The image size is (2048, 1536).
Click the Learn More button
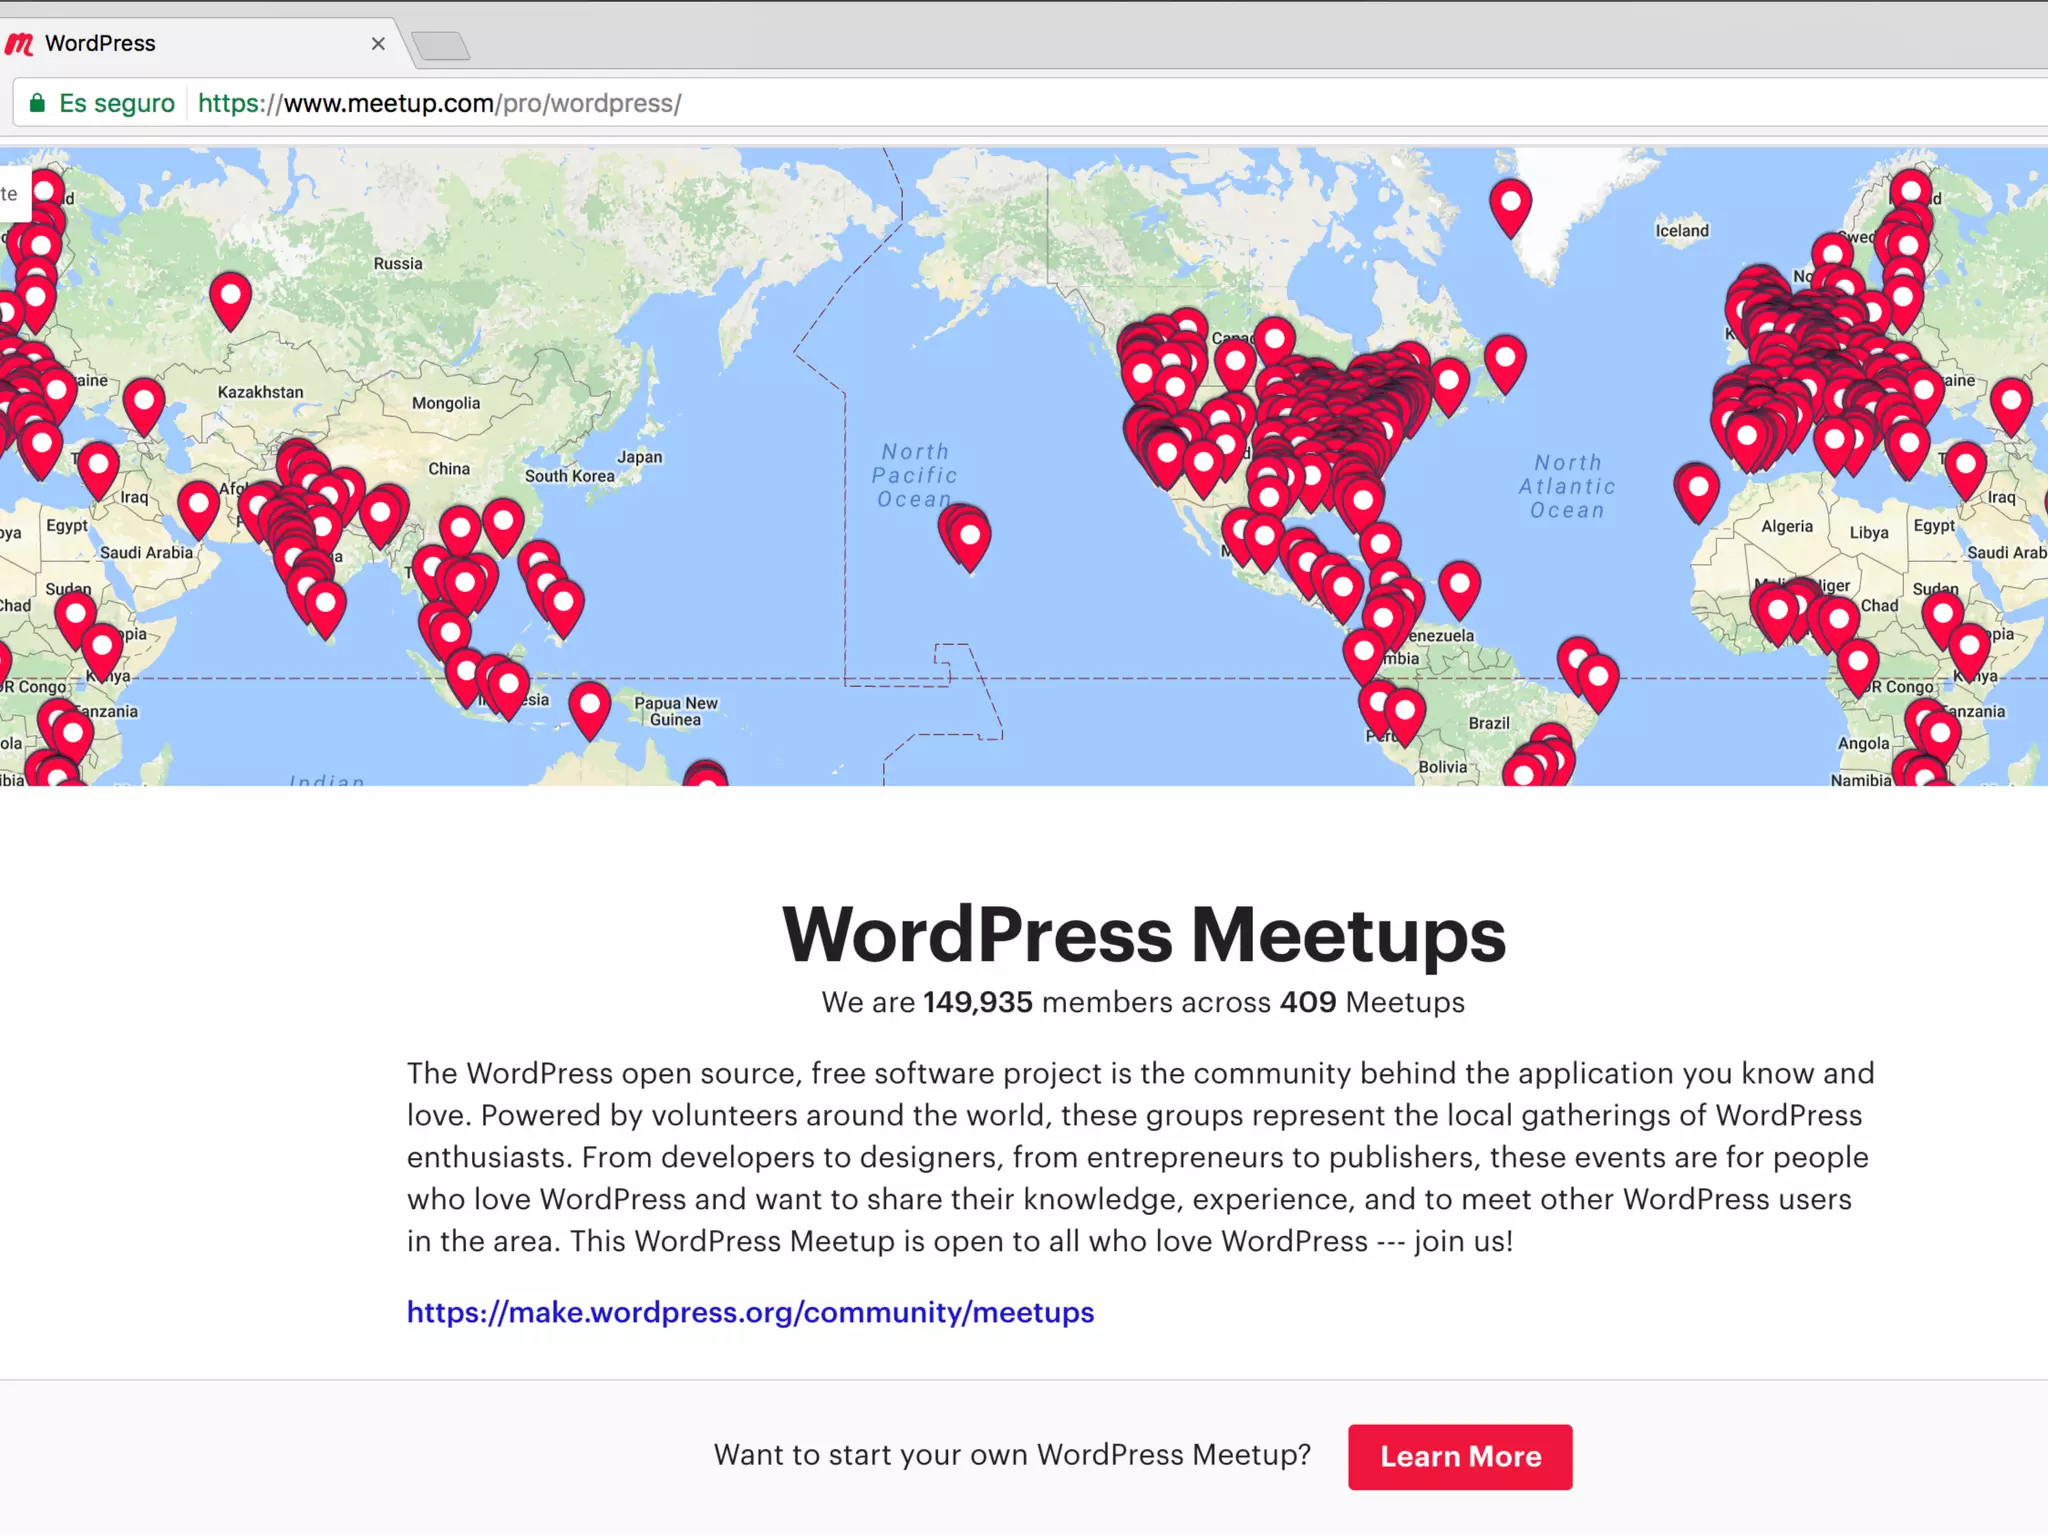(1459, 1456)
